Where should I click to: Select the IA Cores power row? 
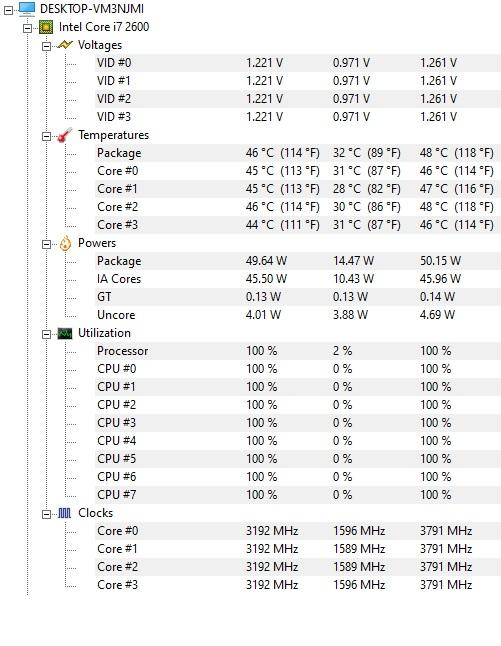298,279
